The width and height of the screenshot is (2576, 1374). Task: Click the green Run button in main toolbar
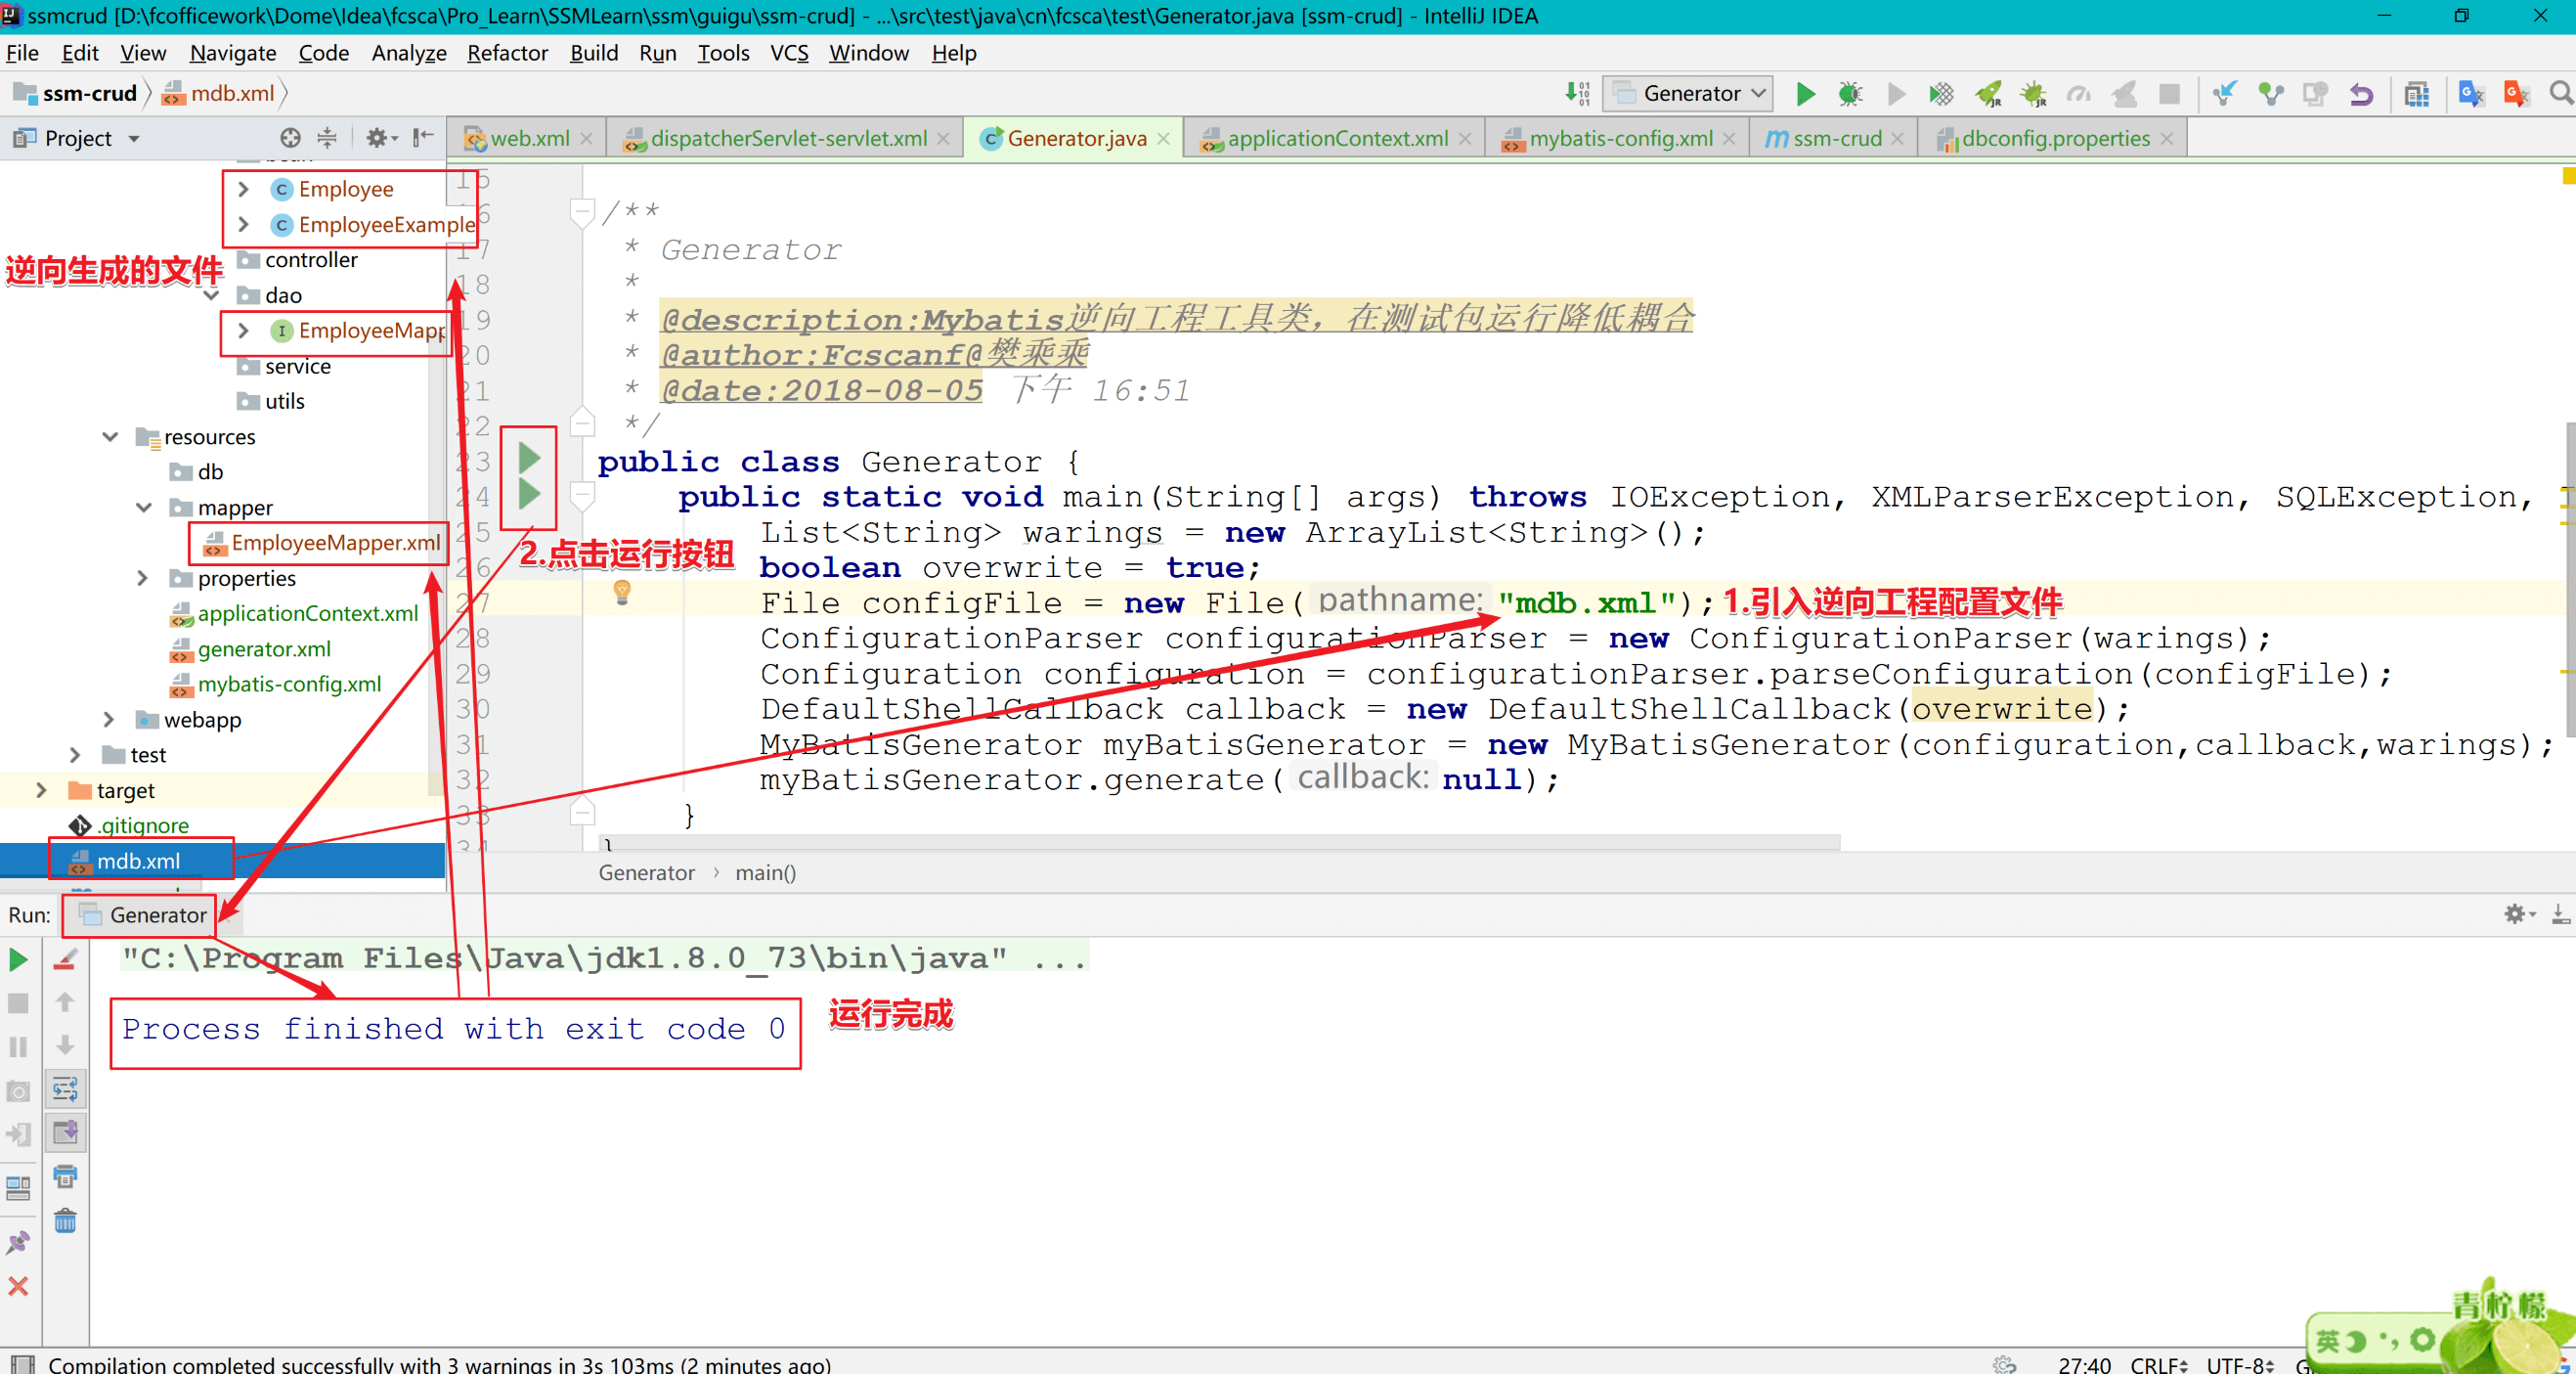coord(1805,94)
